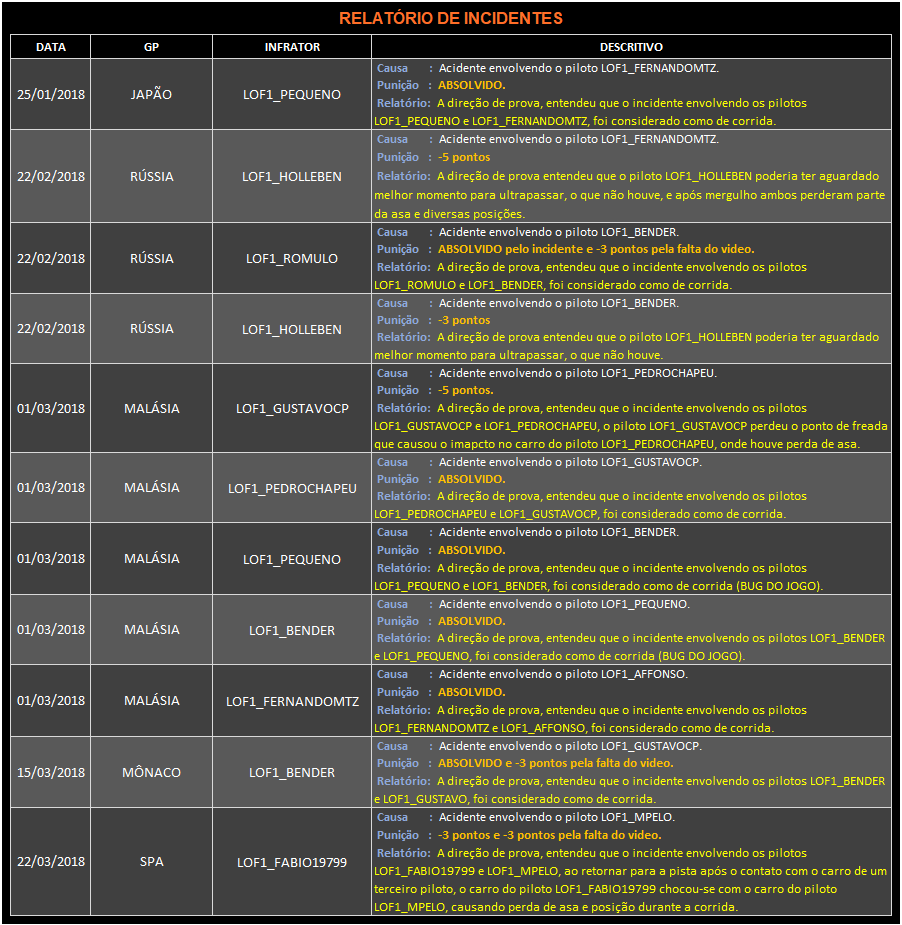
Task: Select infrator LOF1_GUSTAVOCP
Action: 292,408
